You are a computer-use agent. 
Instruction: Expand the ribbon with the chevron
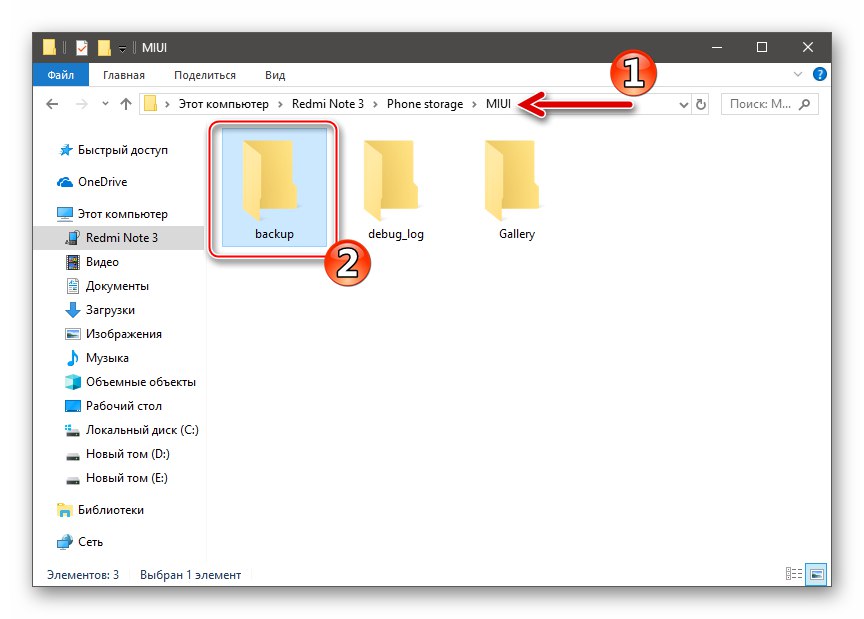[797, 74]
